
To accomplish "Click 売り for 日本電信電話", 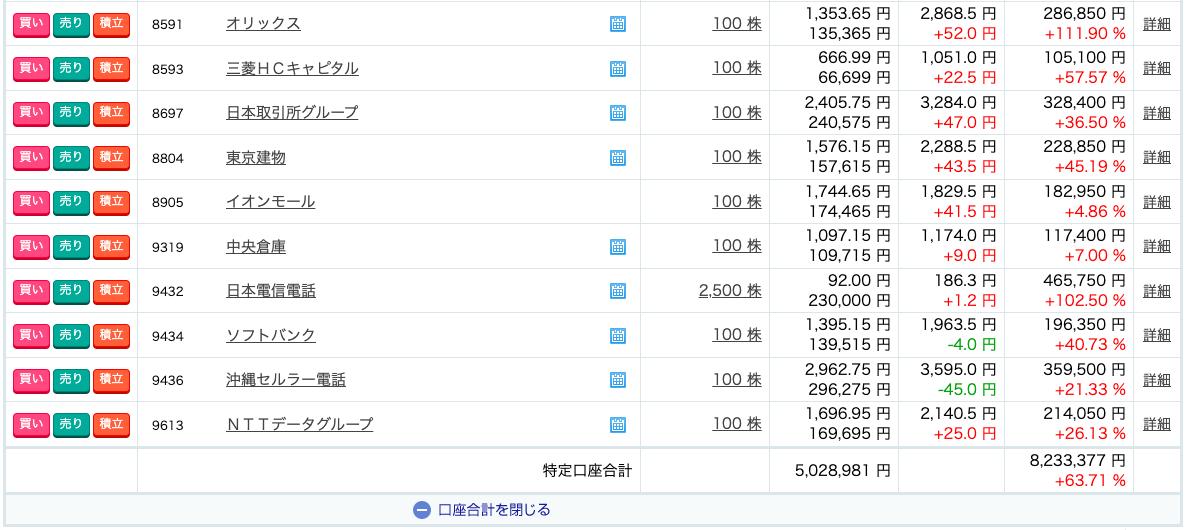I will (x=71, y=291).
